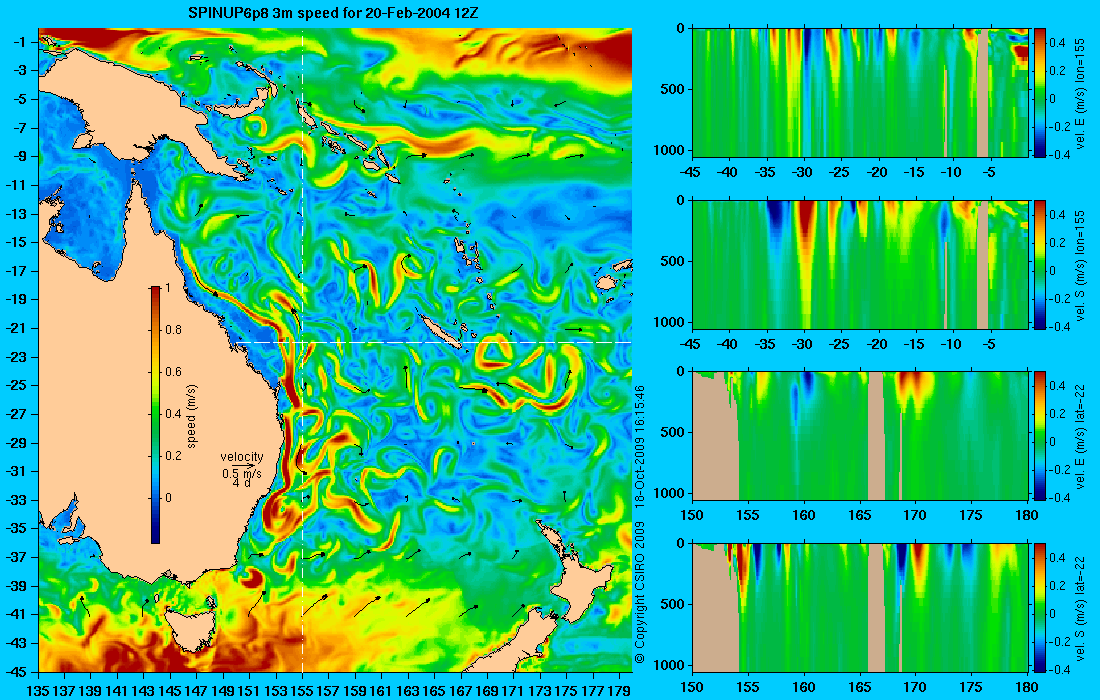Click the '-45' latitude tick on the map's left axis
Viewport: 1100px width, 700px height.
(x=16, y=671)
